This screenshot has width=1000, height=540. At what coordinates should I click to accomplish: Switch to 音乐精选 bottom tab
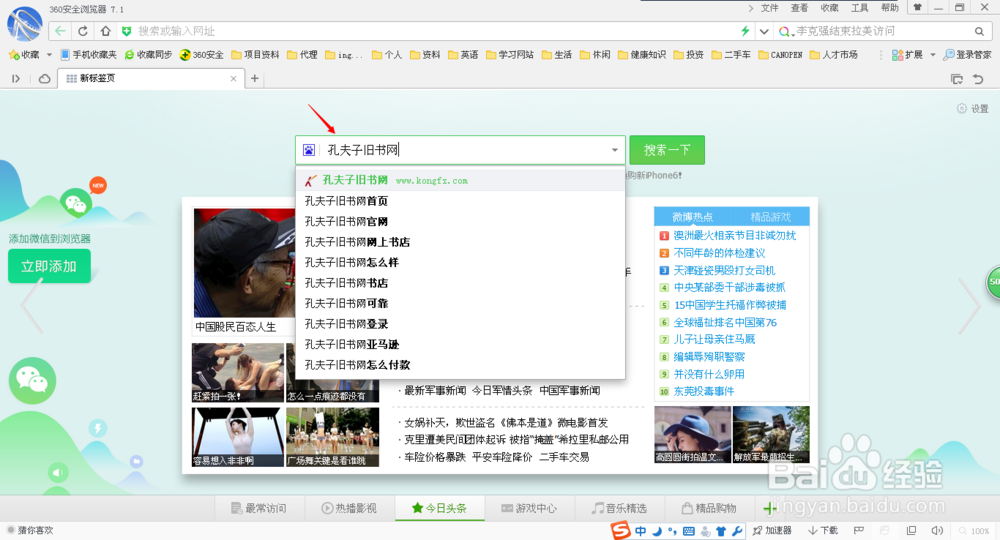[619, 508]
